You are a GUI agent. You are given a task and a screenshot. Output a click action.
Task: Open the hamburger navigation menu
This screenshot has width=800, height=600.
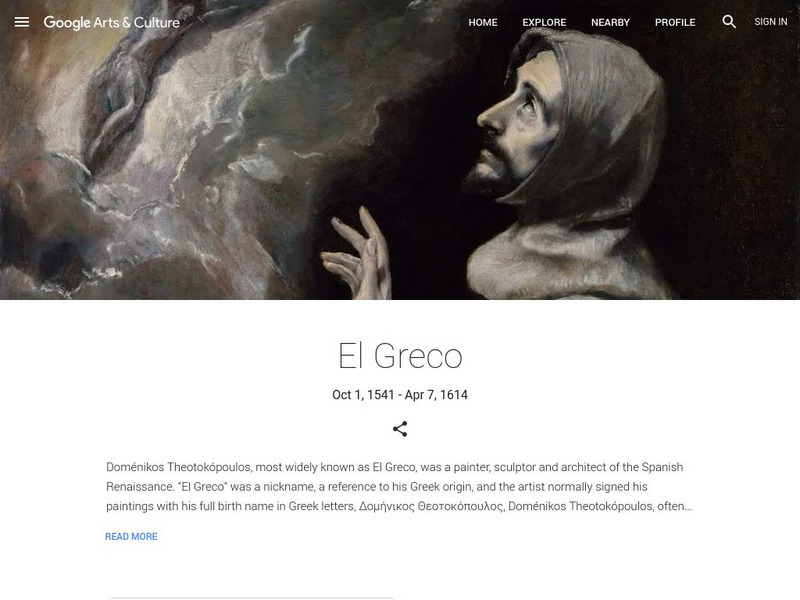tap(21, 22)
